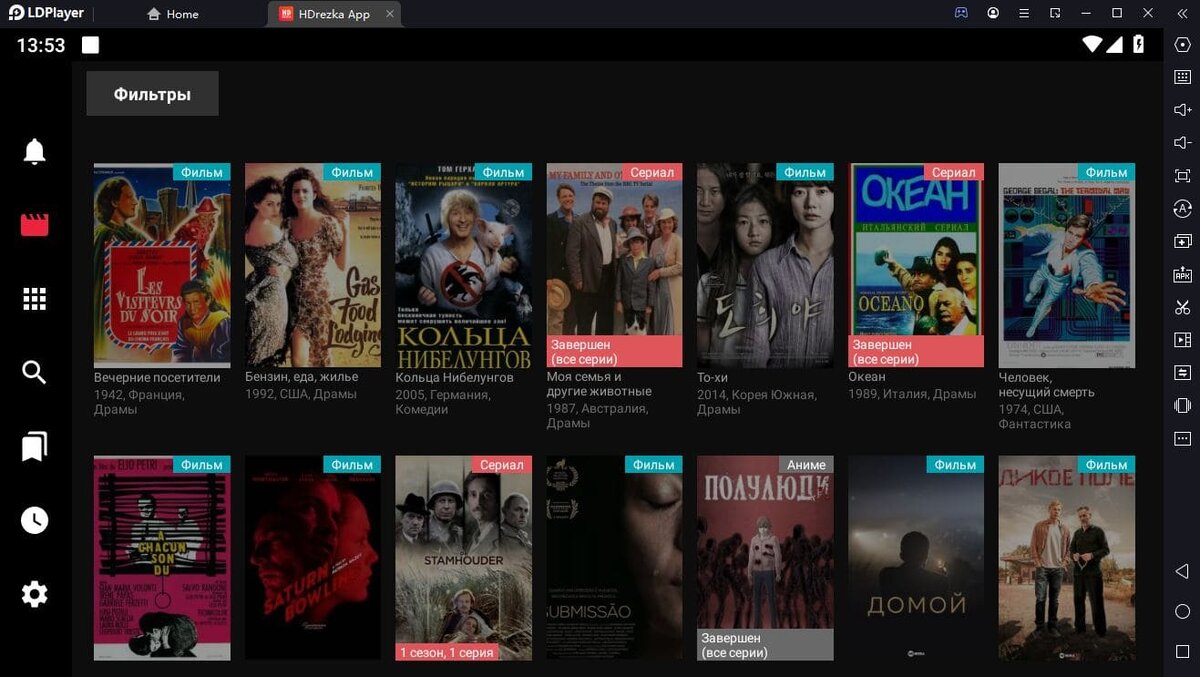
Task: Open operation recorder icon
Action: tap(1182, 209)
